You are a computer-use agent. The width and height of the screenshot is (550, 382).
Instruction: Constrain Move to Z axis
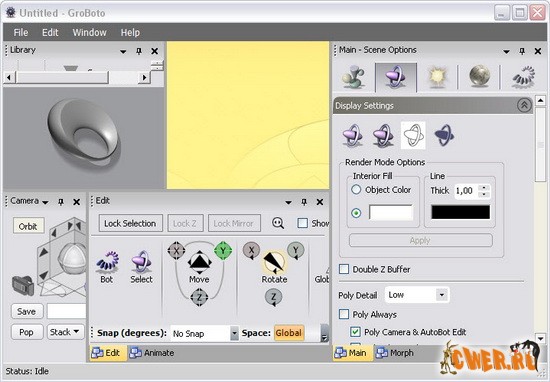(x=199, y=297)
